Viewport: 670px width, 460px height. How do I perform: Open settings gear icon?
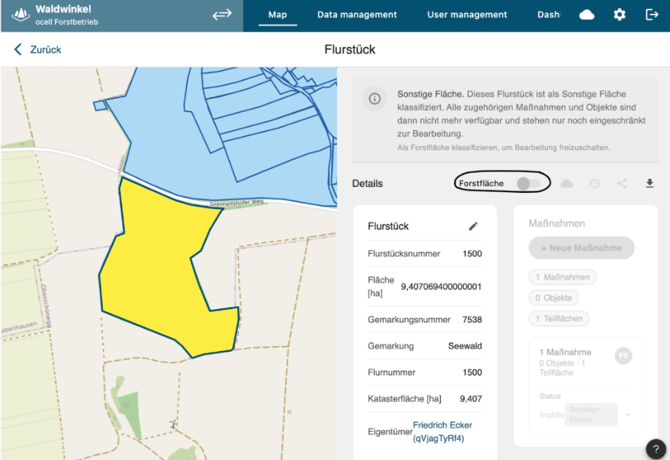pyautogui.click(x=619, y=15)
